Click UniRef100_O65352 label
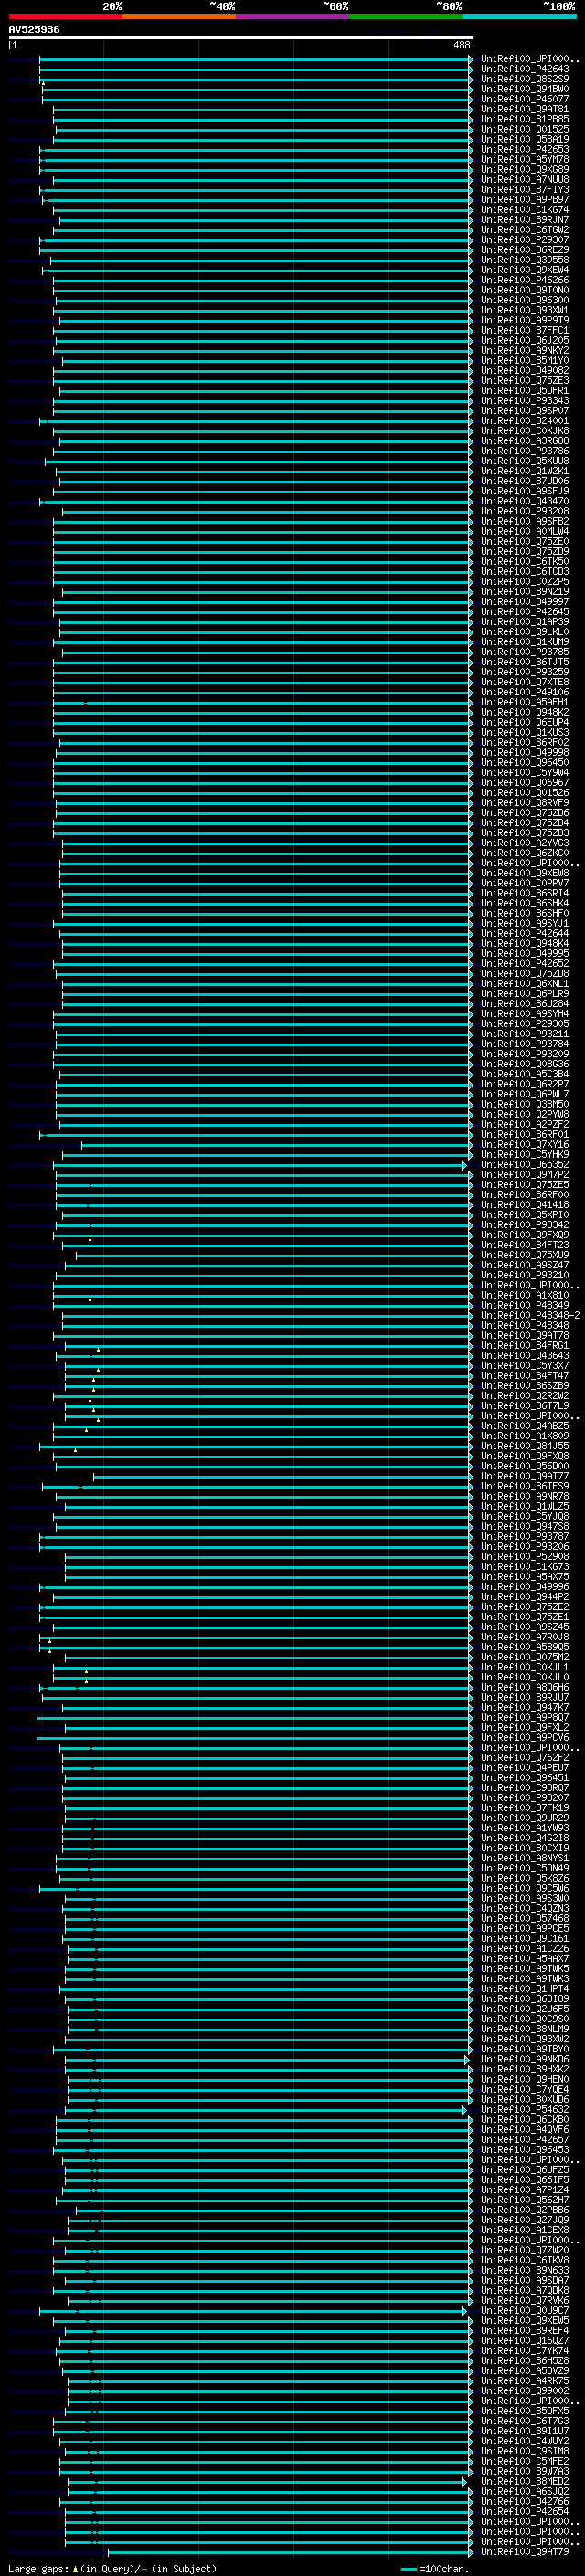Viewport: 585px width, 2576px height. coord(525,1164)
